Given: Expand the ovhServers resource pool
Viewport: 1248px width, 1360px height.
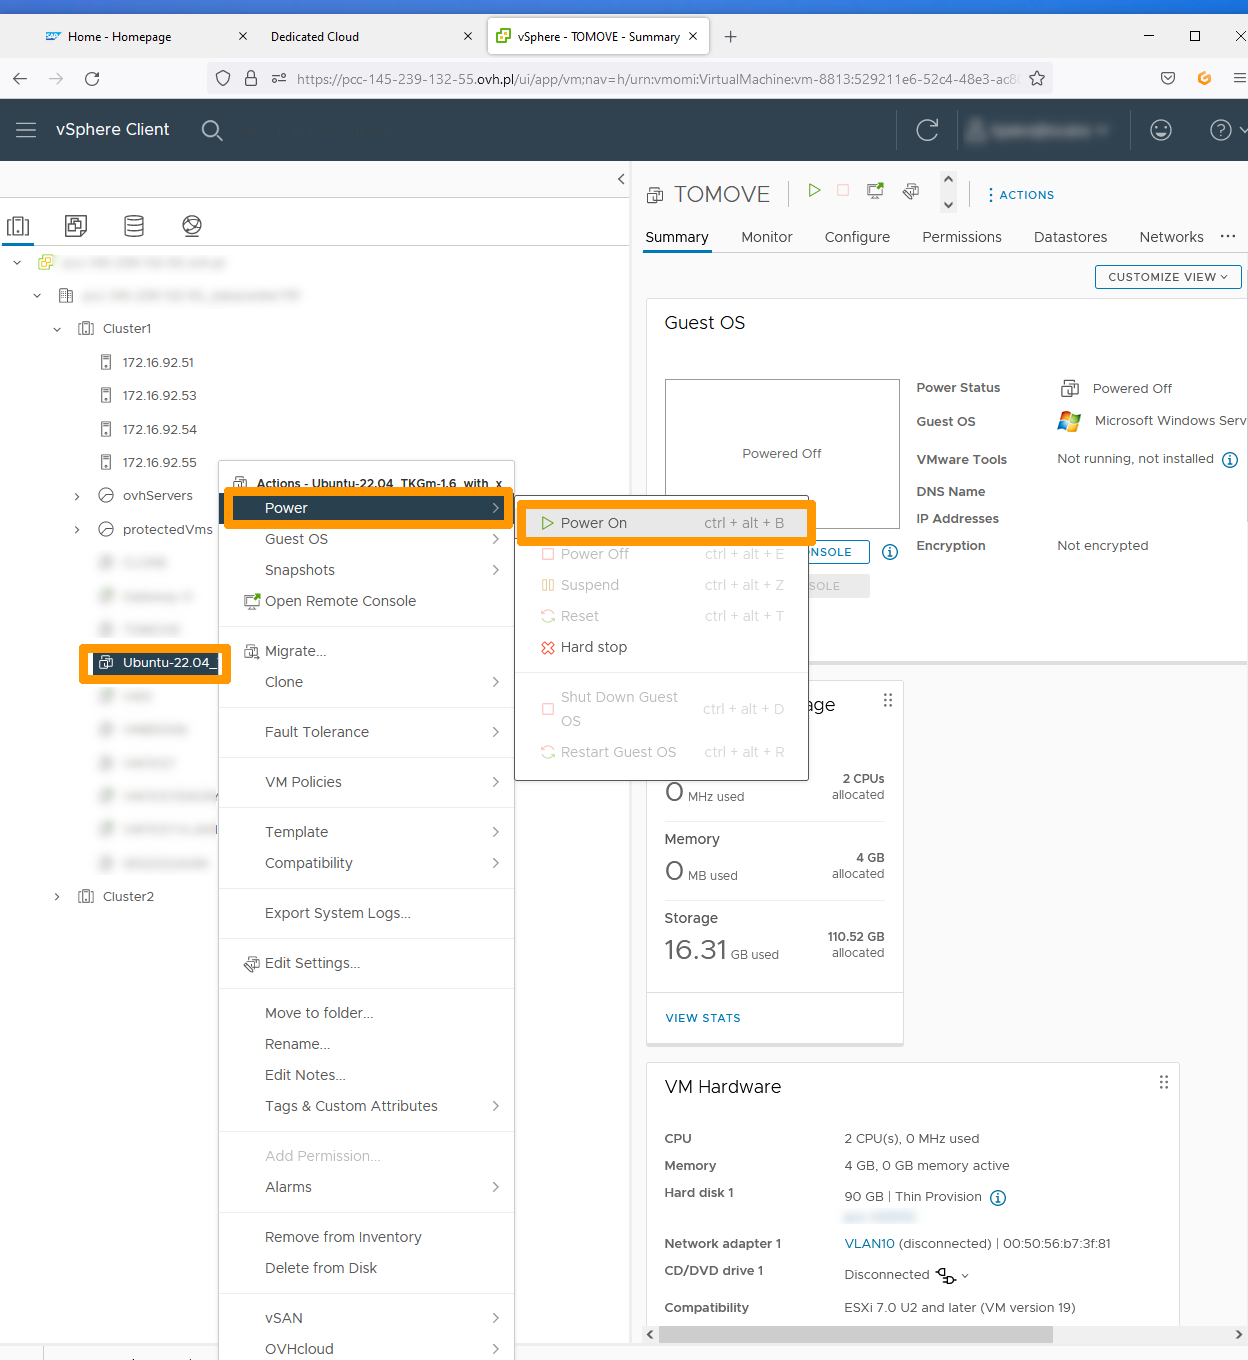Looking at the screenshot, I should click(x=77, y=496).
